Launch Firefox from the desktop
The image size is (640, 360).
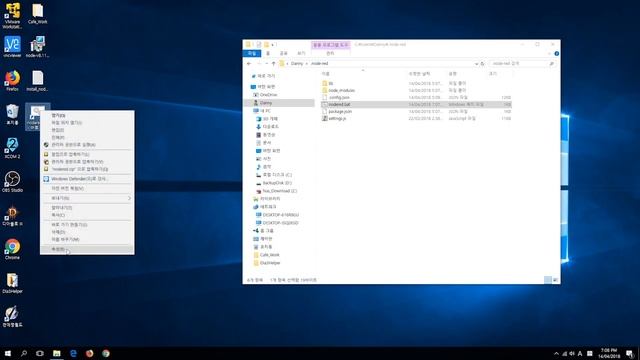[12, 80]
